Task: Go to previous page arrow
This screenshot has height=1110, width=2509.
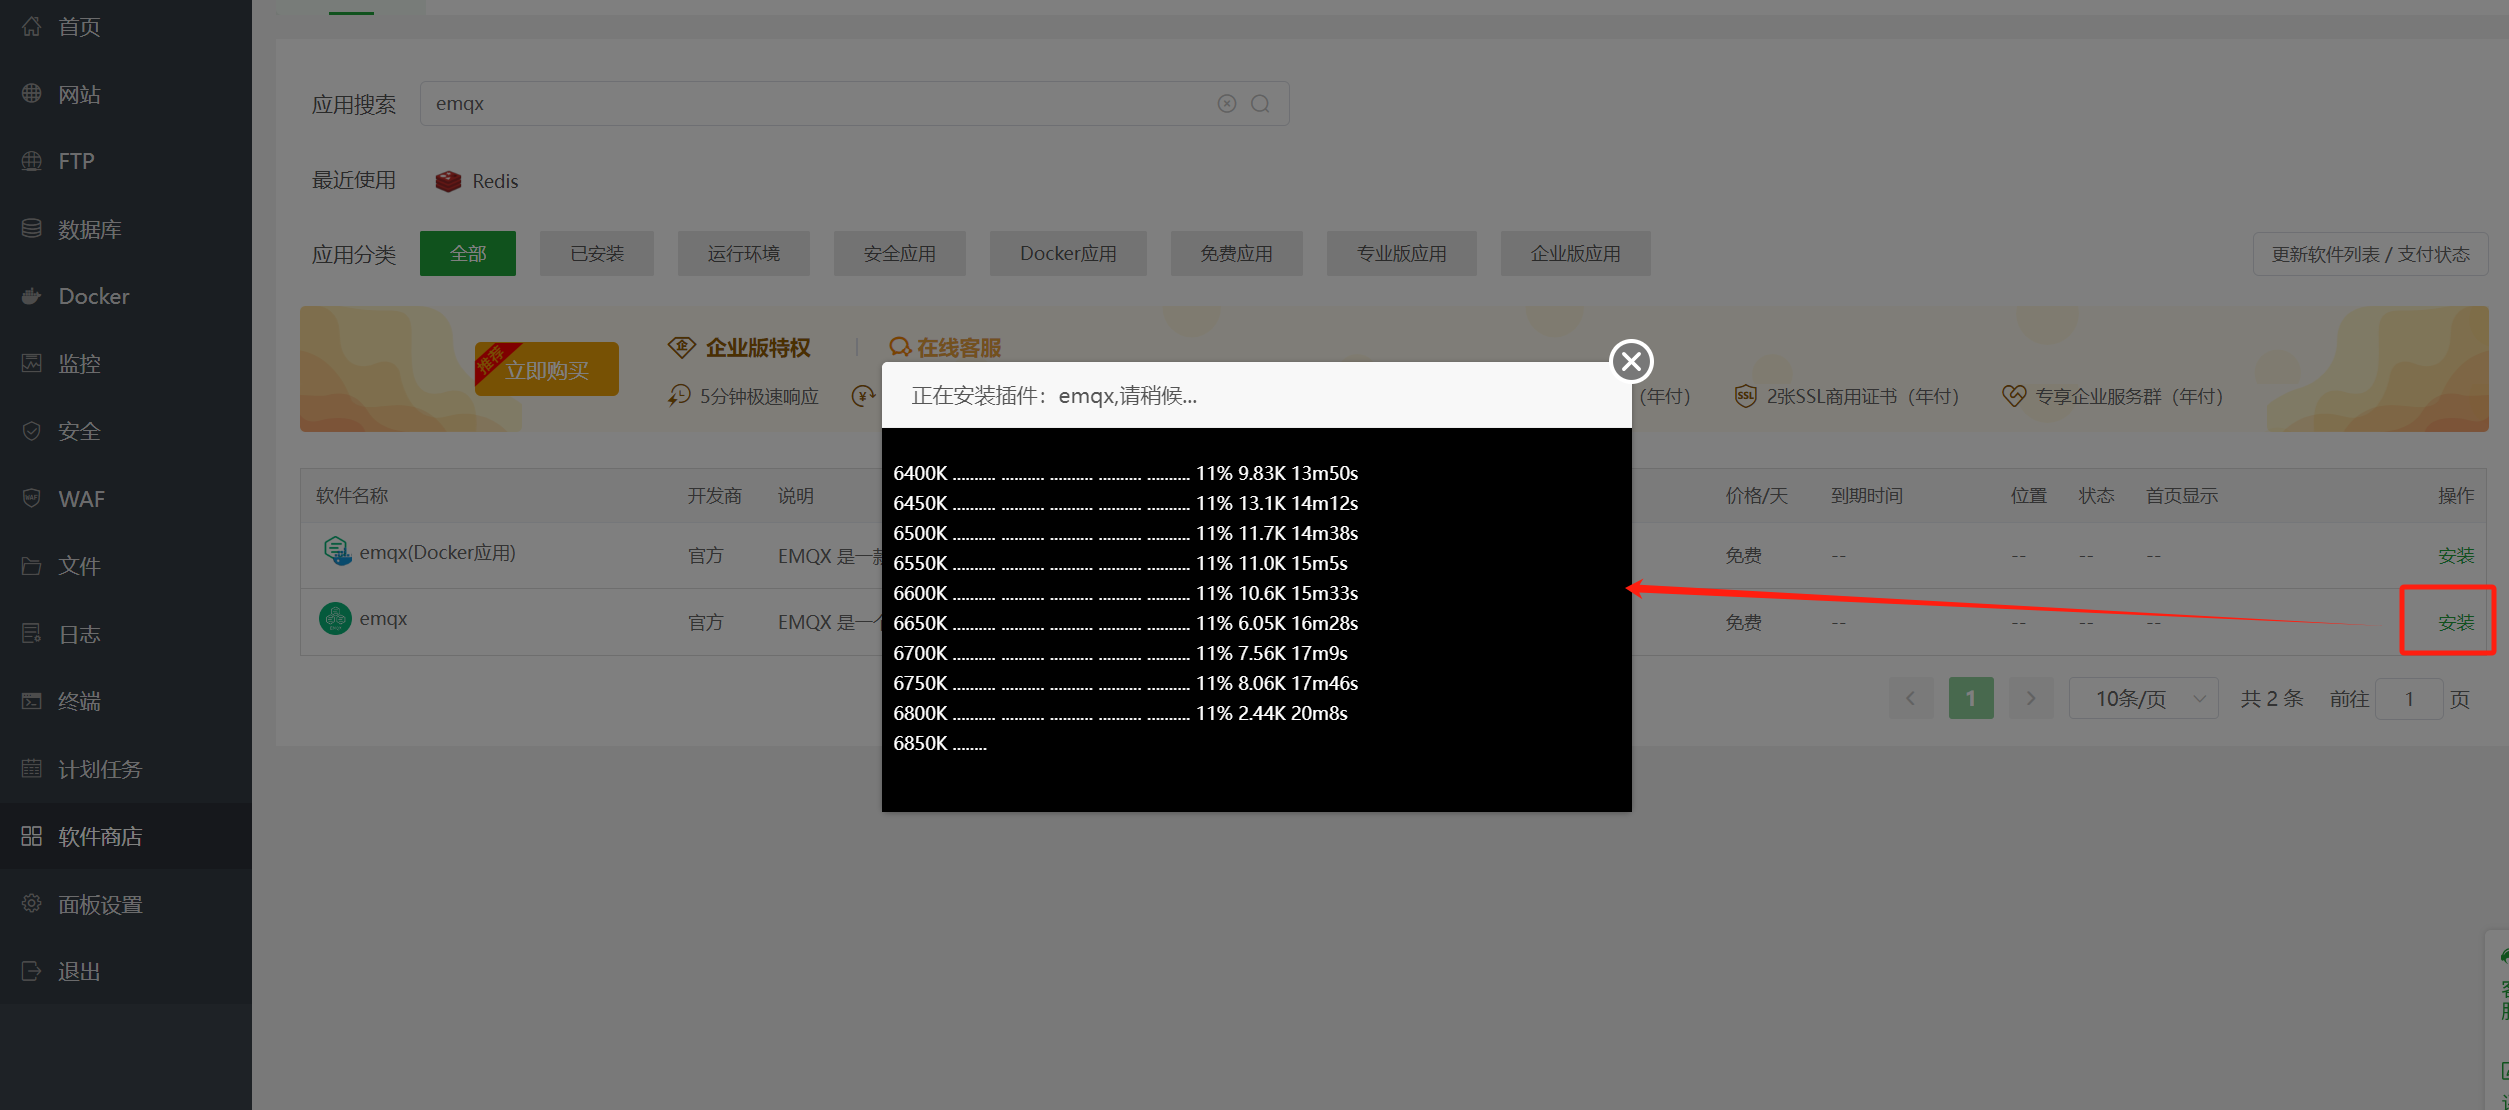Action: [x=1911, y=698]
